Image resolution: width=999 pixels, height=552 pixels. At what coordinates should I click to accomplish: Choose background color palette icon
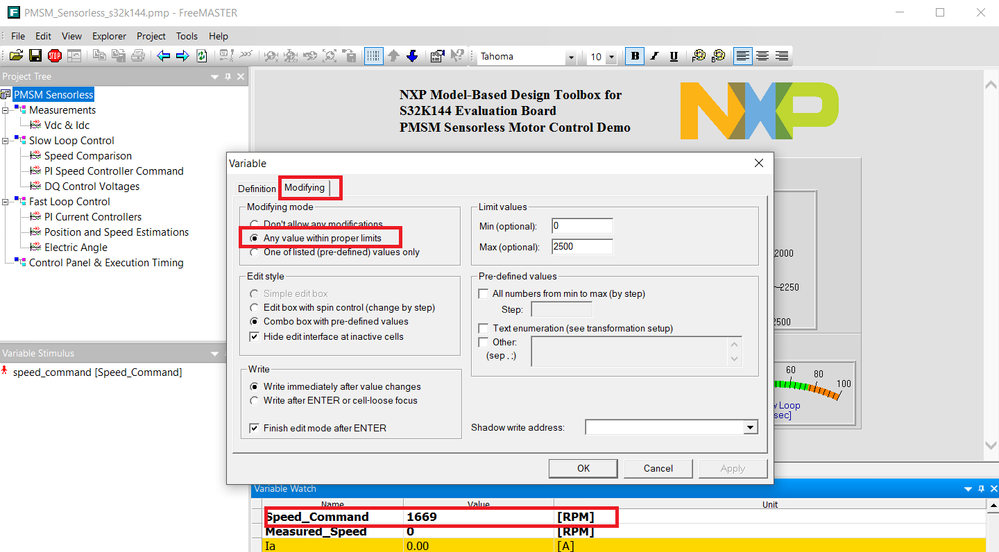(x=718, y=56)
